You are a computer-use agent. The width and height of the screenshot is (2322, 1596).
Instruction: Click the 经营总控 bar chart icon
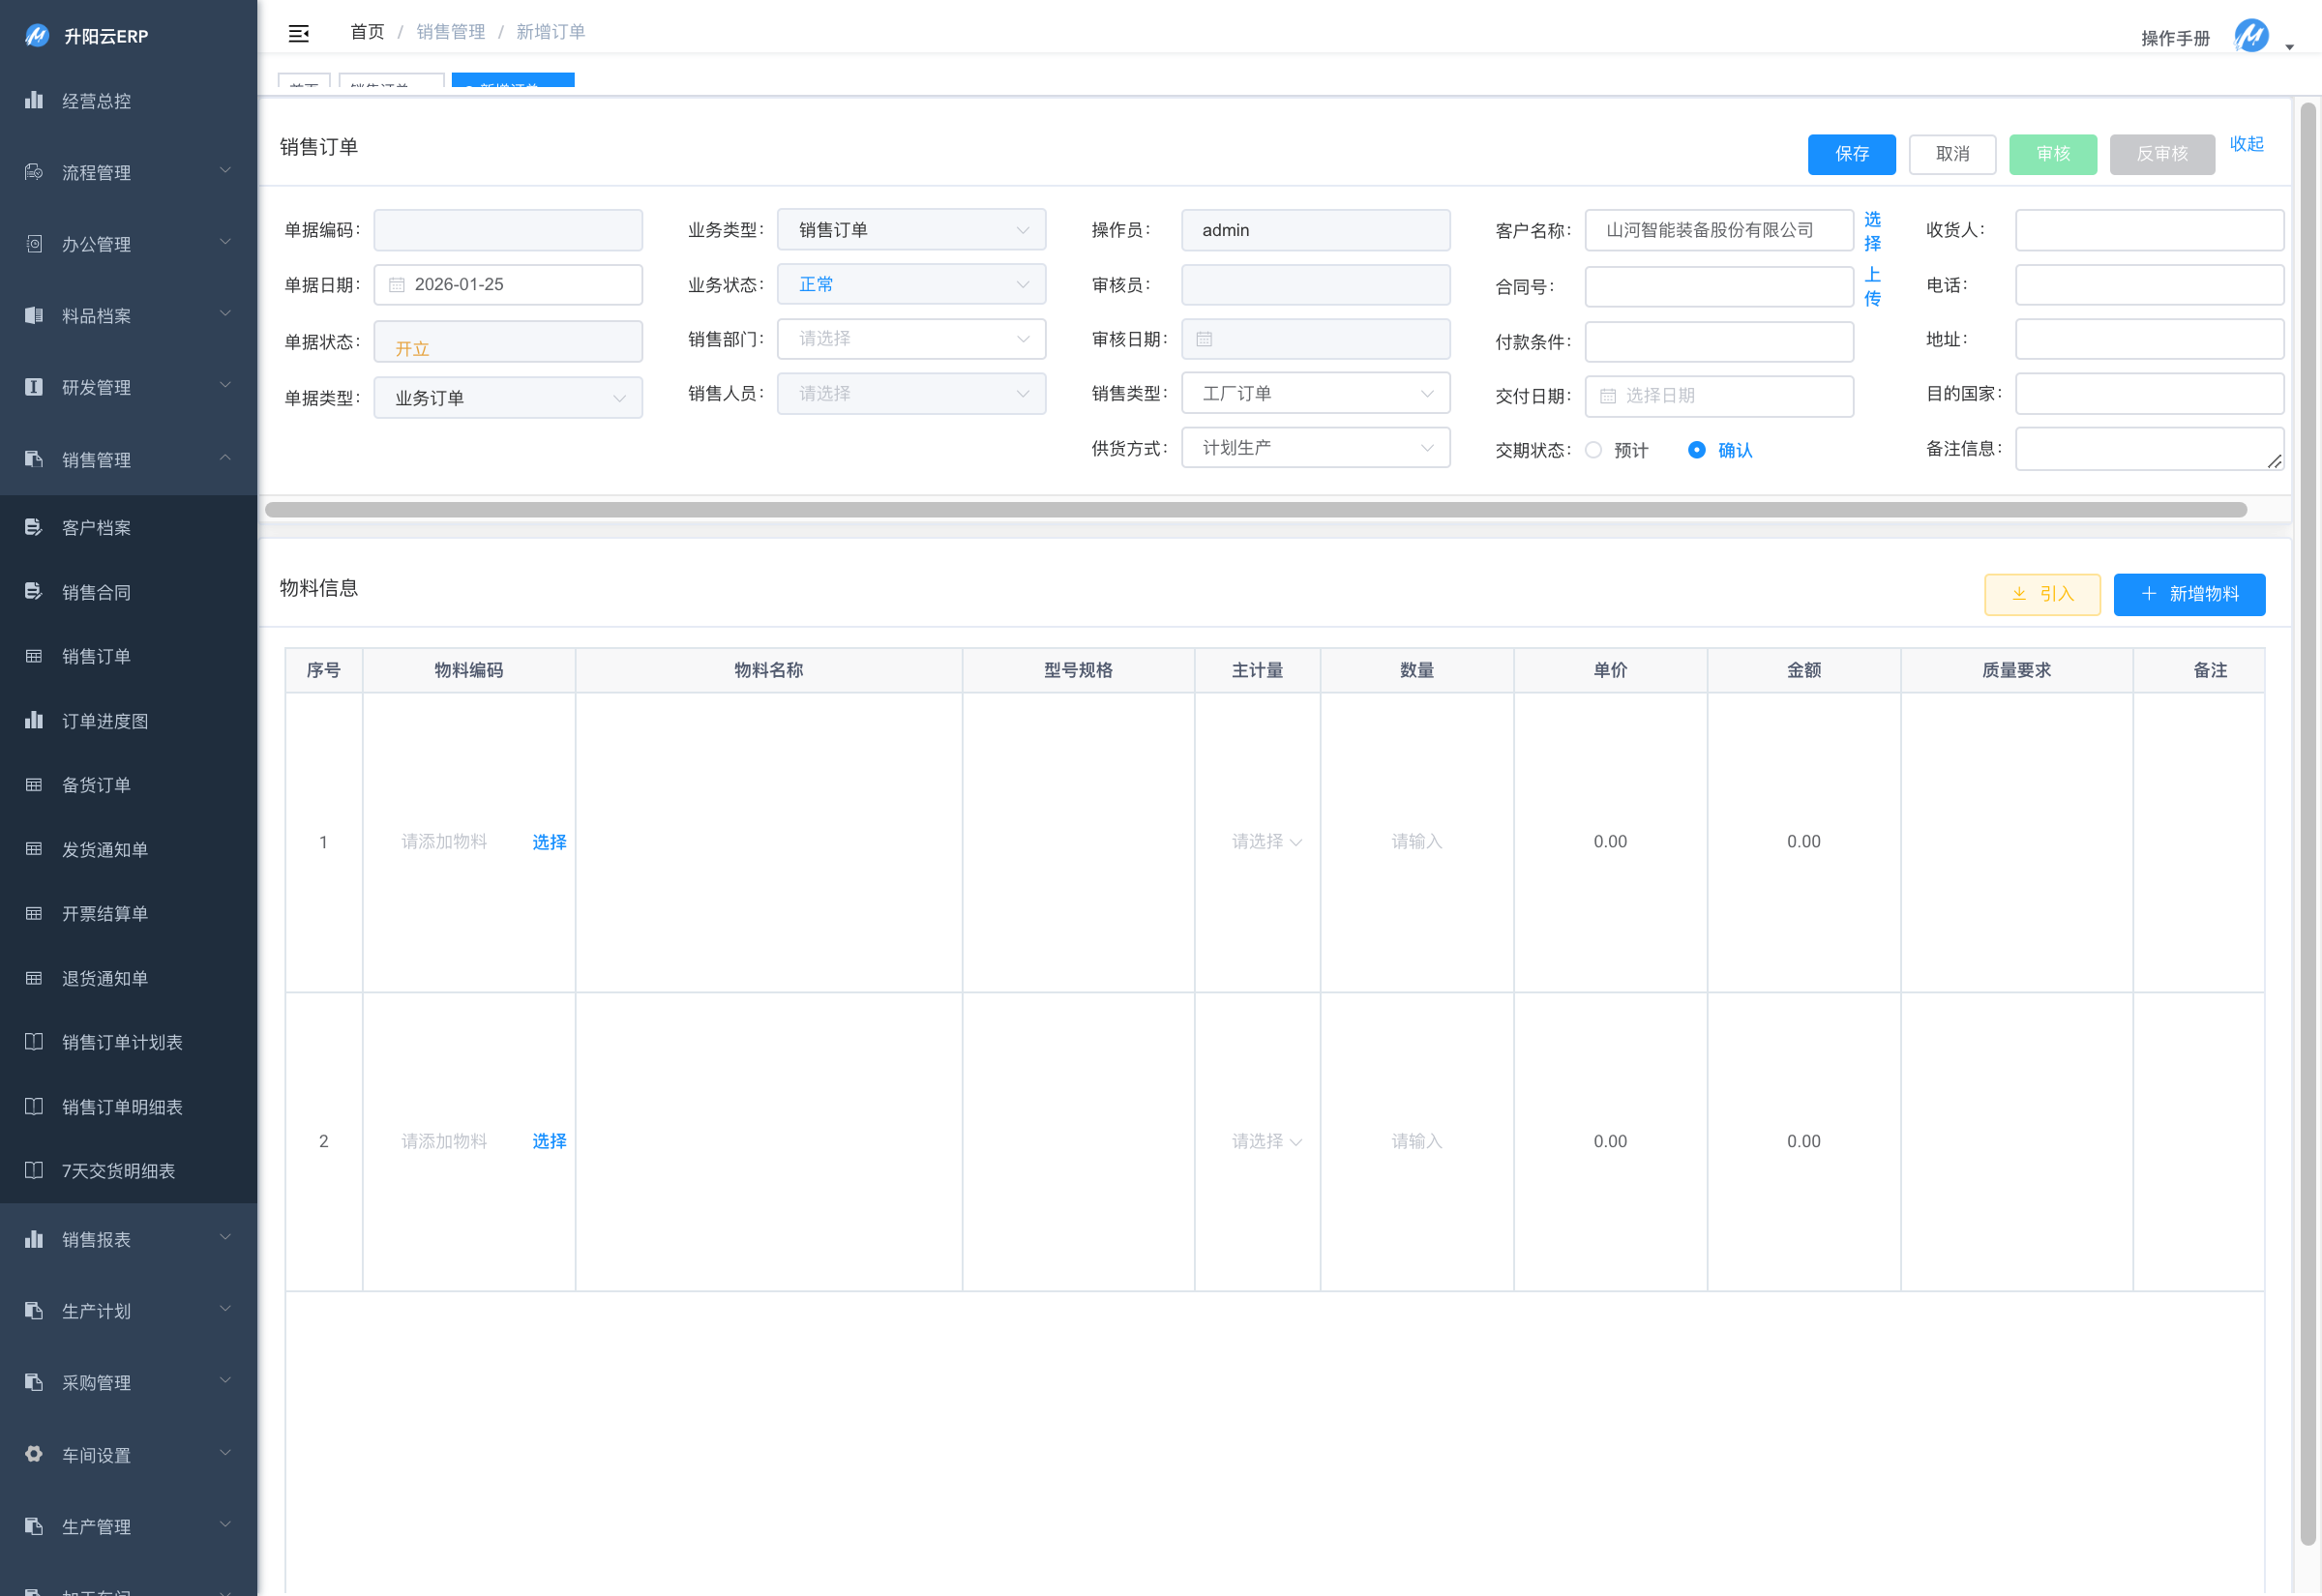coord(34,100)
